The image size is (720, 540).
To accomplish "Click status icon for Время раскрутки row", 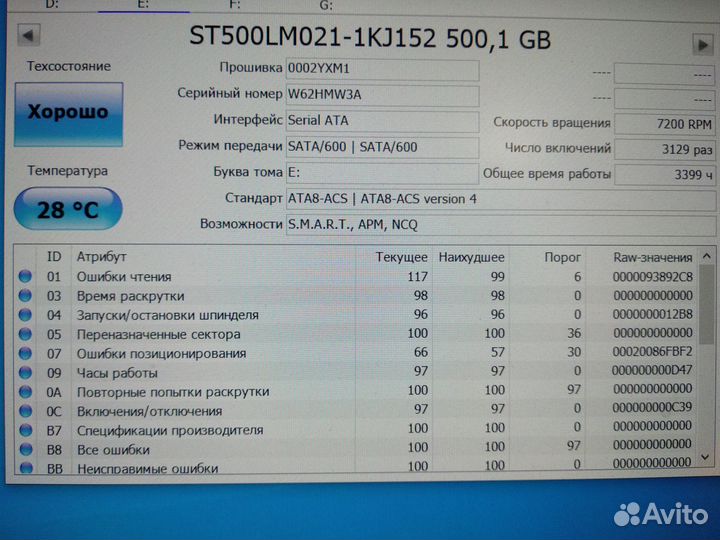I will click(25, 296).
